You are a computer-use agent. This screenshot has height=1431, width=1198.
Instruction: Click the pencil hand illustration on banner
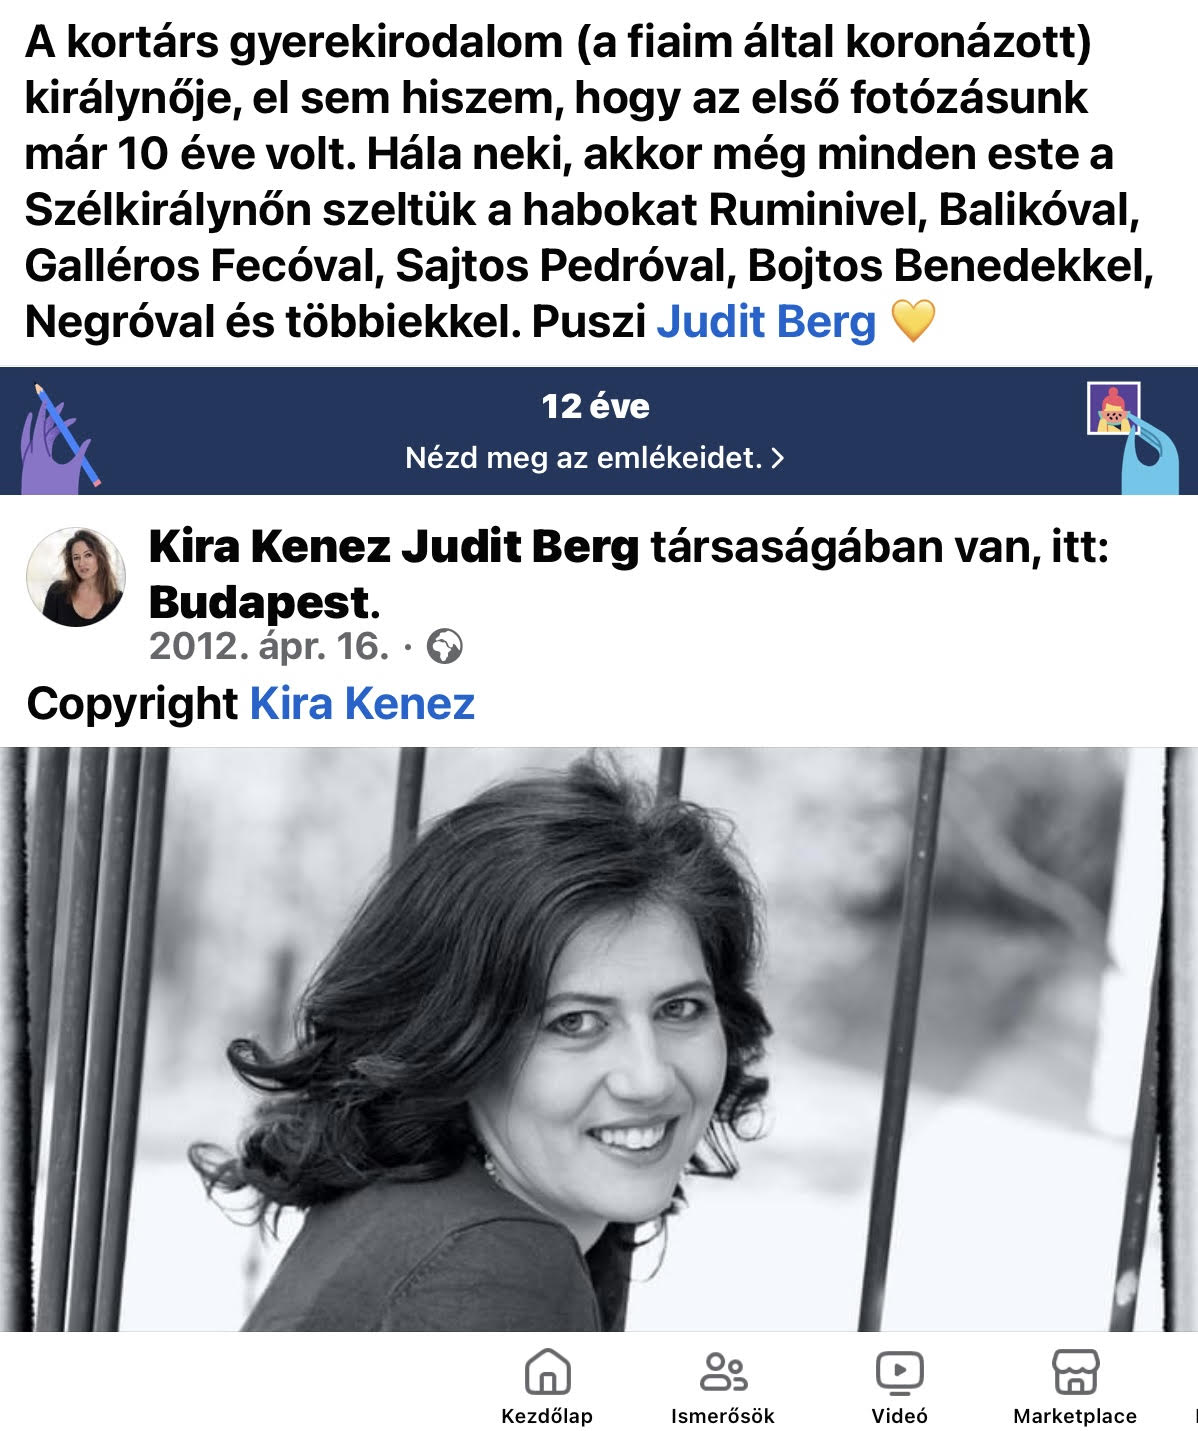[x=58, y=439]
